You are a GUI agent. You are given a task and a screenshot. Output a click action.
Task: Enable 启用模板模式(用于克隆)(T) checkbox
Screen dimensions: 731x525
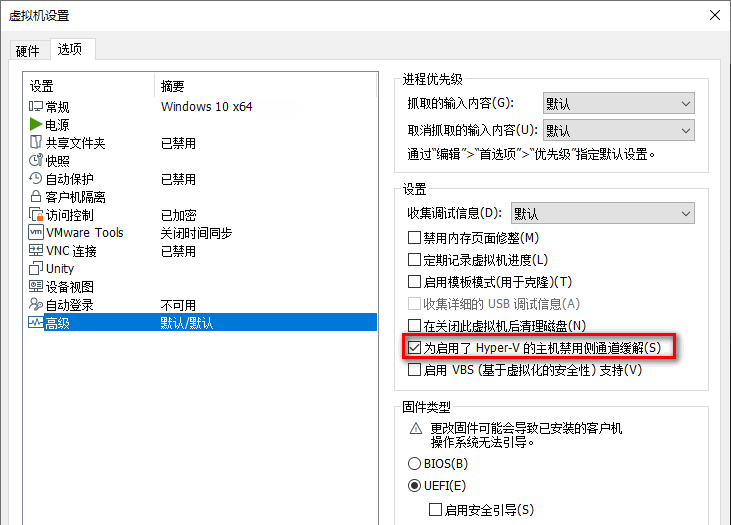click(x=414, y=282)
